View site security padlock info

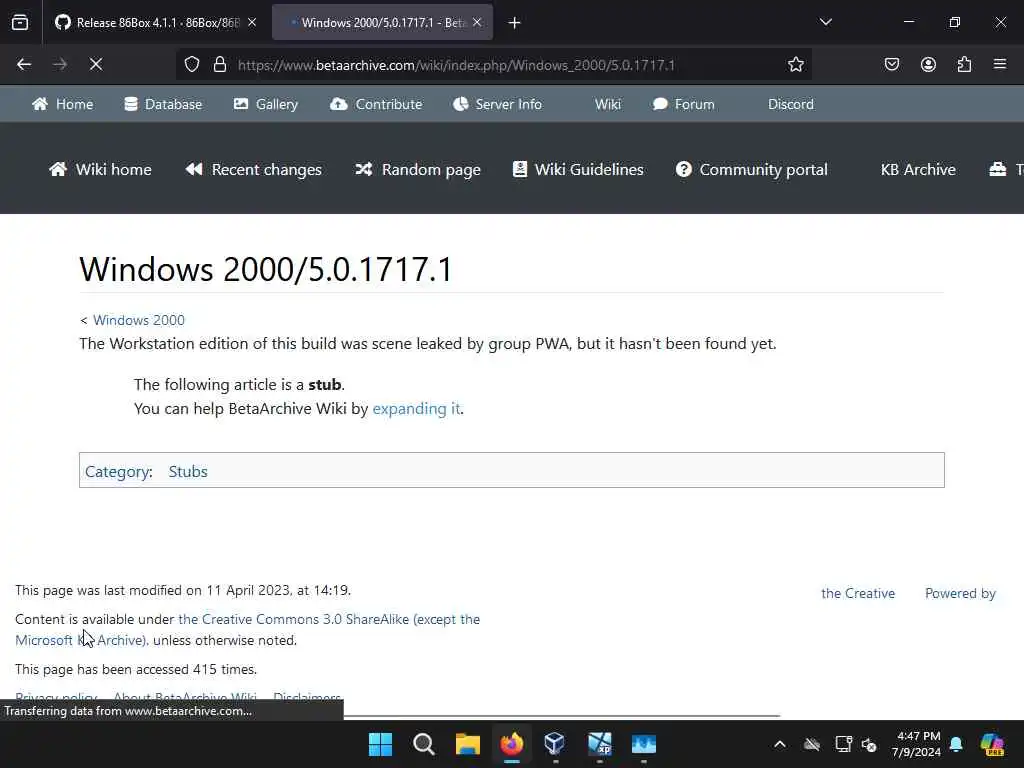point(220,65)
